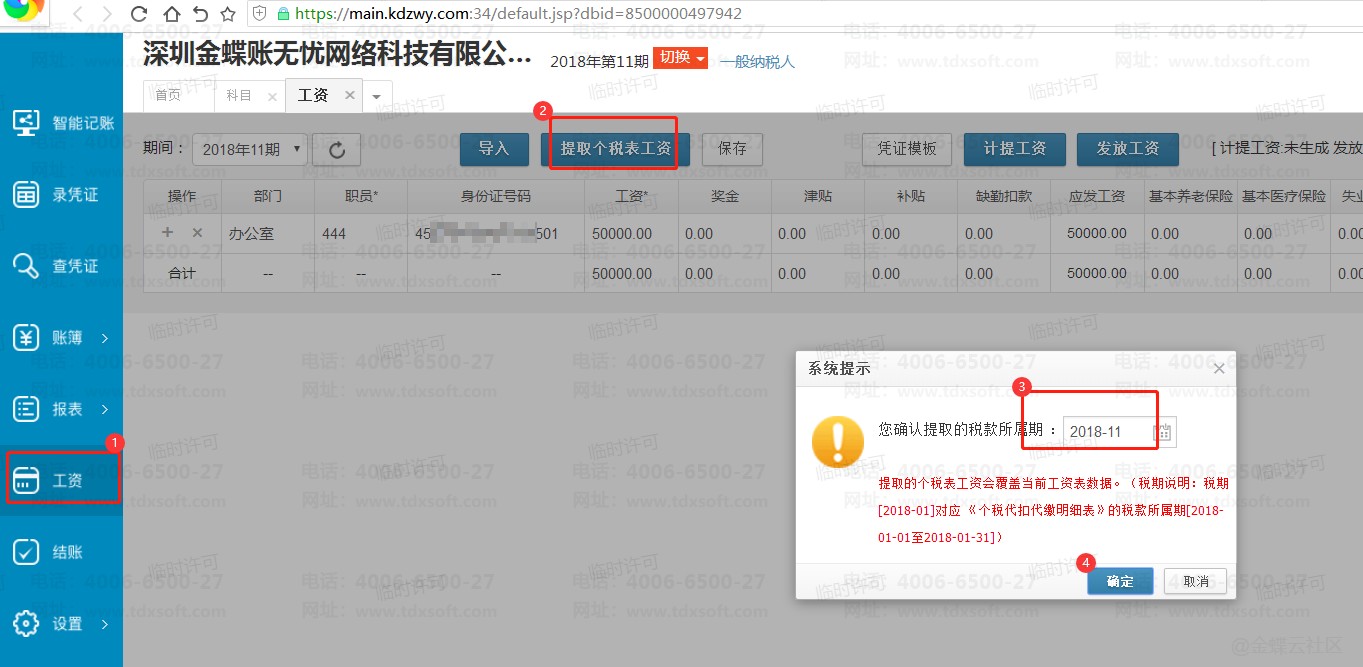
Task: Switch to the 科目 tab
Action: (239, 96)
